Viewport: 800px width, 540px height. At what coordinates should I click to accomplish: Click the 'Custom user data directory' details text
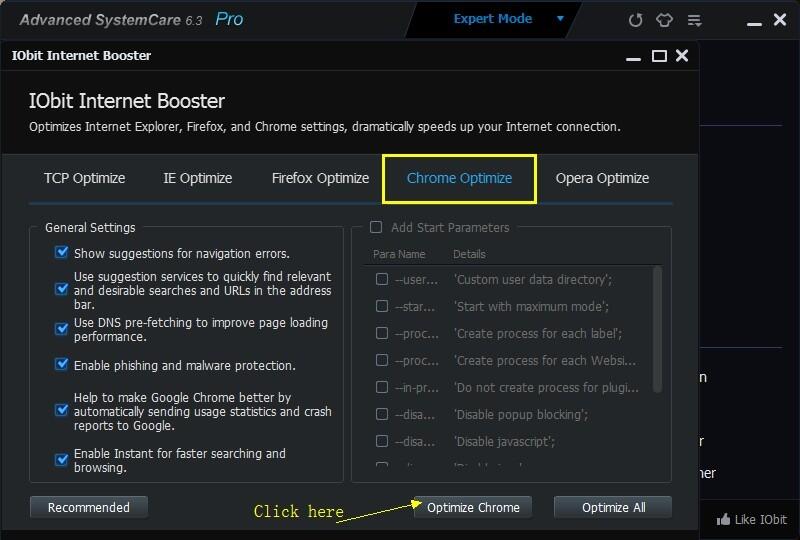pos(533,280)
